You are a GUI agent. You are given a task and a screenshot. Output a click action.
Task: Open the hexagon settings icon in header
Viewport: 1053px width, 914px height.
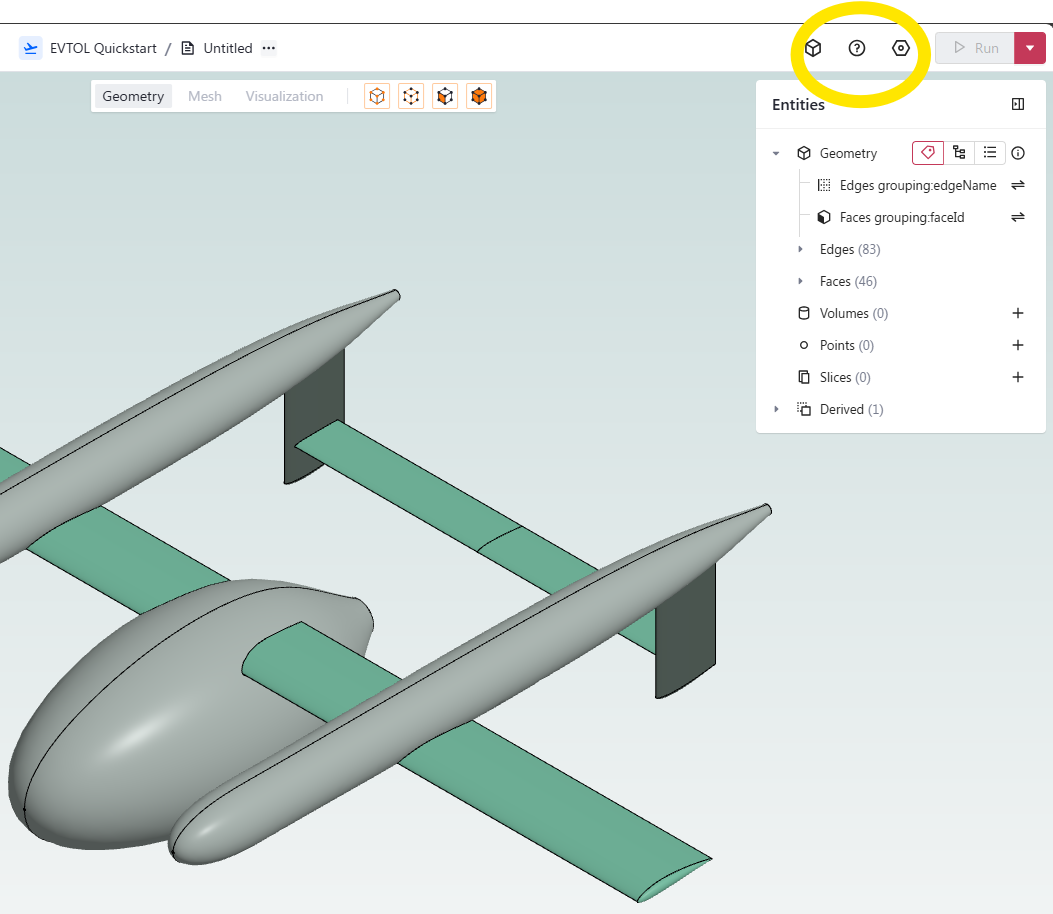click(901, 48)
